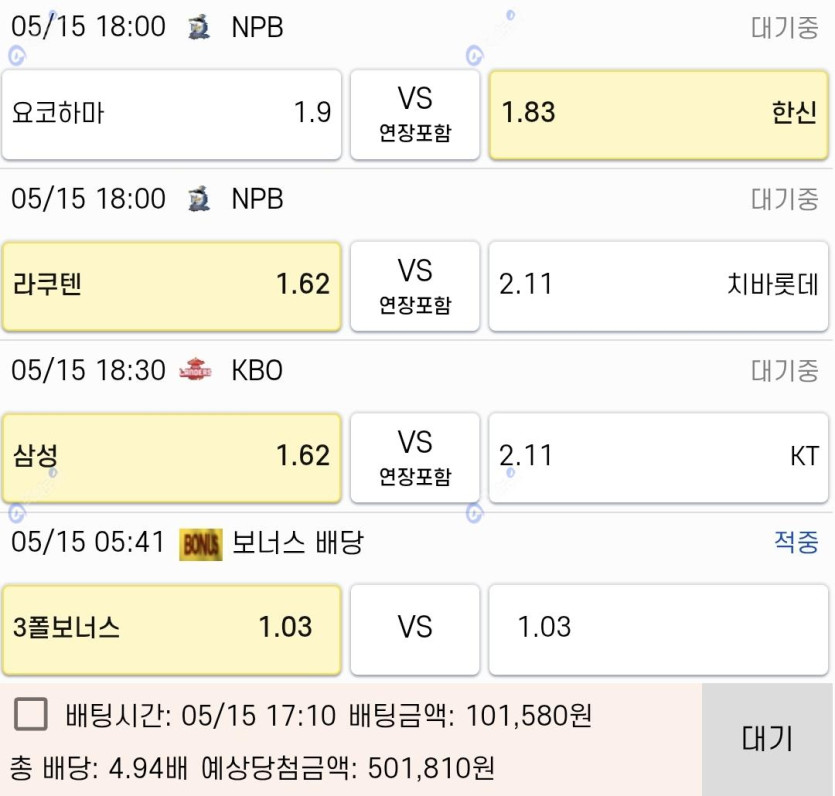Click the grey 대기 status button
835x796 pixels.
click(767, 740)
